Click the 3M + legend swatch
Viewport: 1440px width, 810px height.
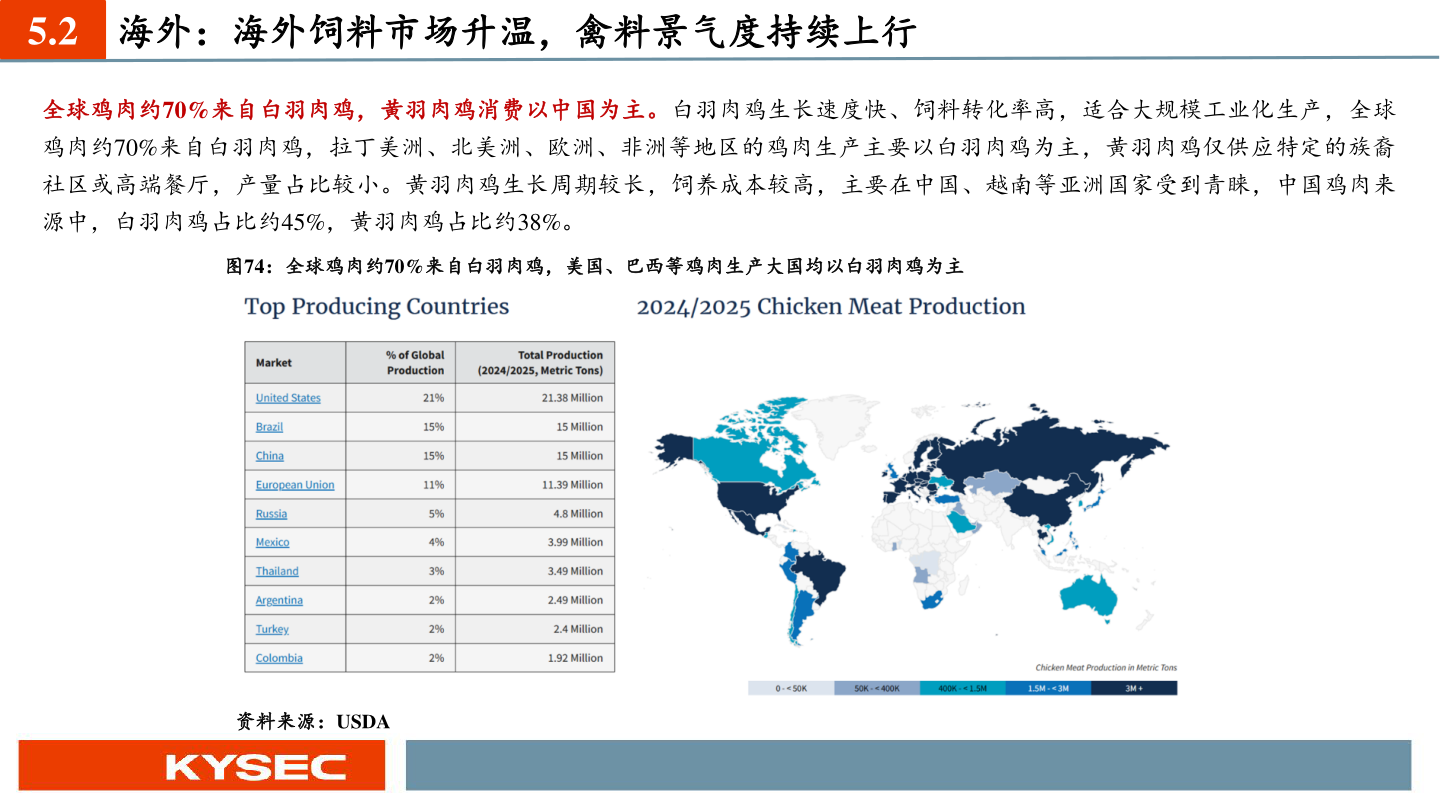tap(1135, 688)
